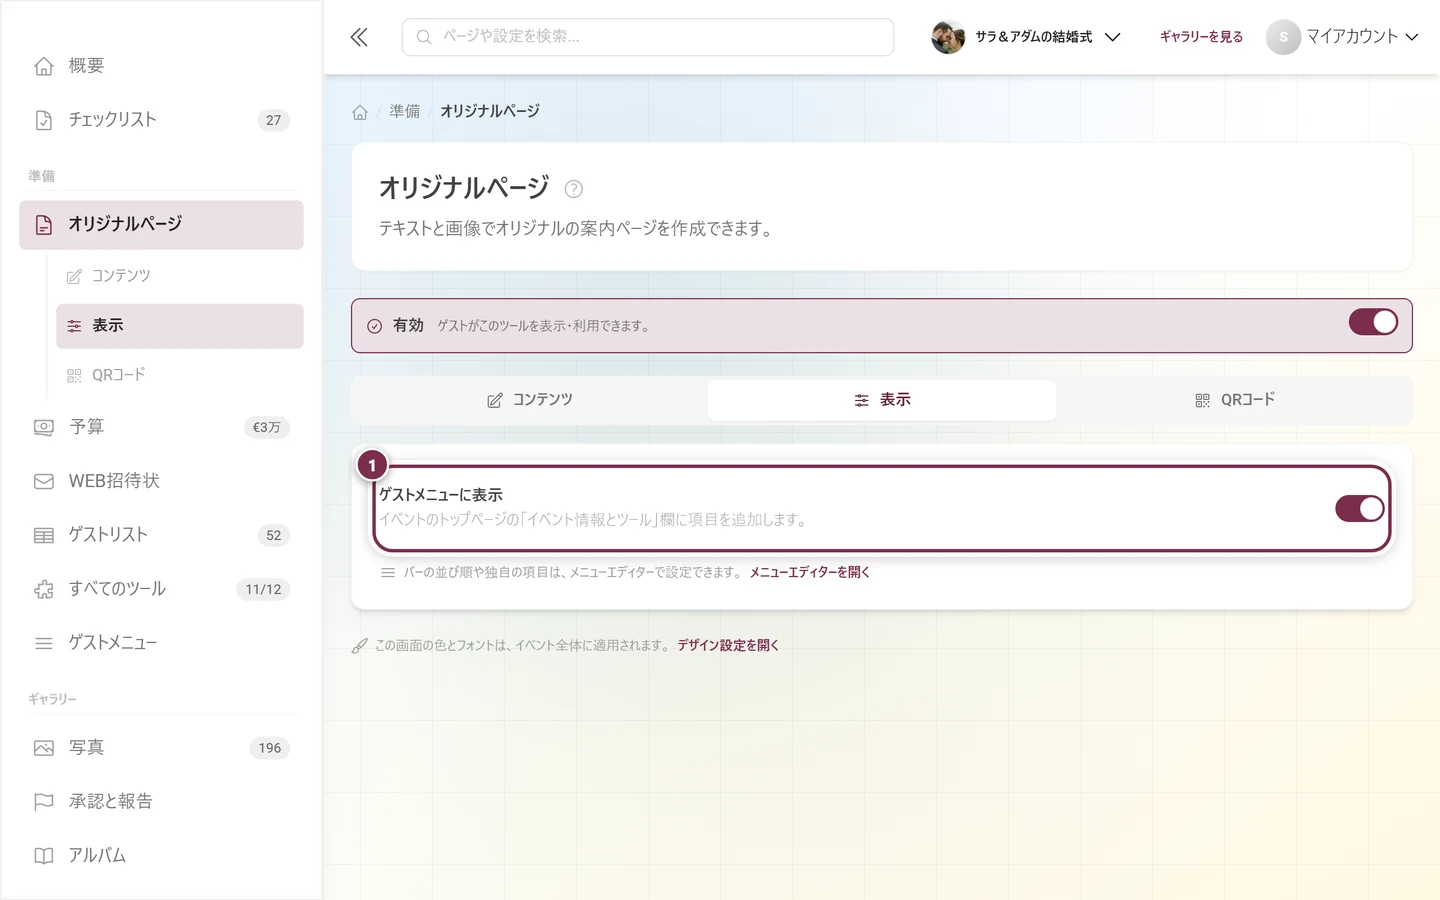Click the オリジナルページ sidebar page icon
This screenshot has height=900, width=1440.
(44, 225)
